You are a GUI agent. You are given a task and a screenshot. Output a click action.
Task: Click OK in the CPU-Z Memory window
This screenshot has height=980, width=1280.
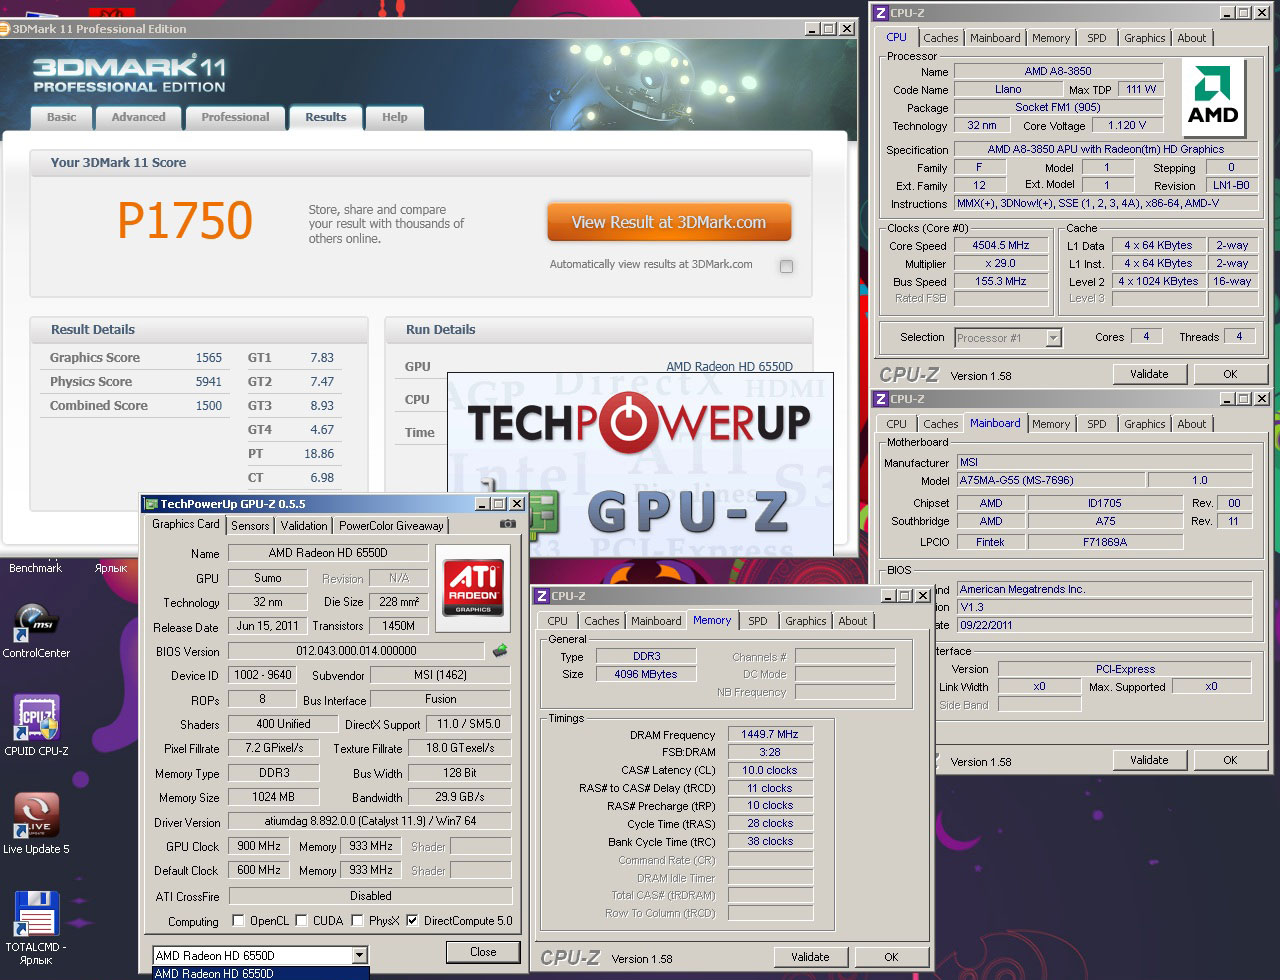point(891,957)
